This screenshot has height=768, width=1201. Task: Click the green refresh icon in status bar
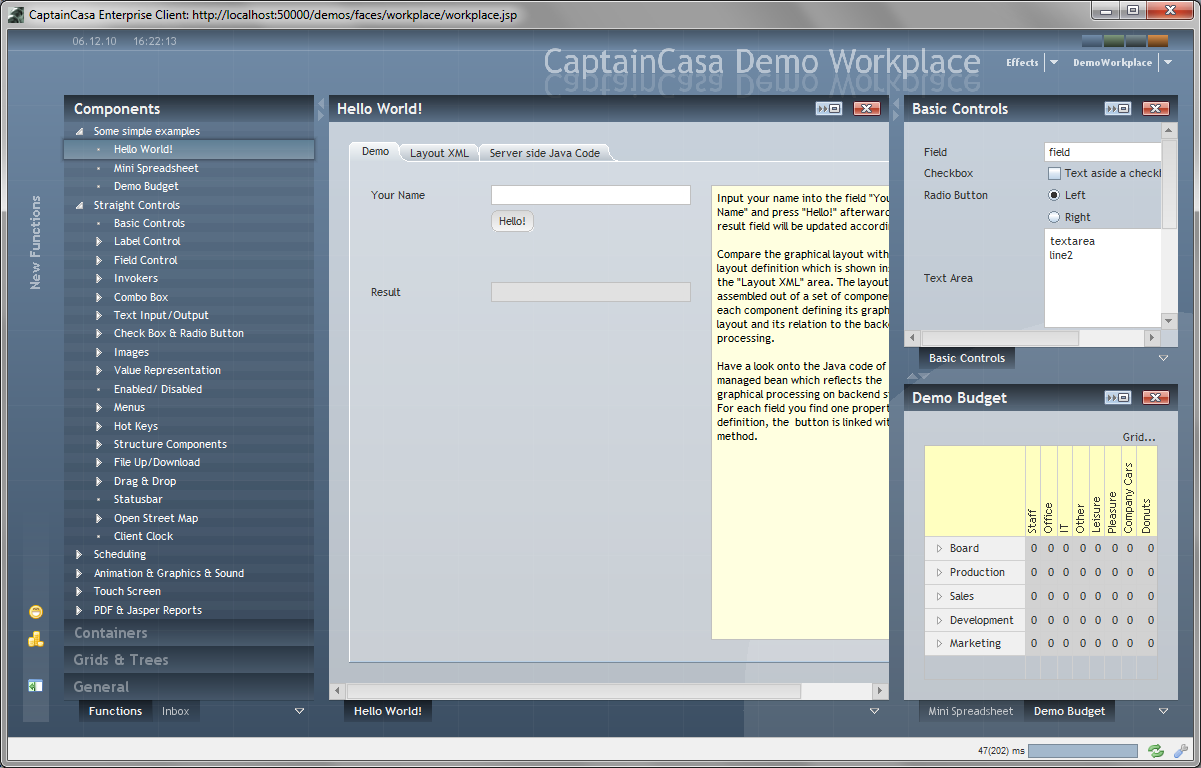tap(1156, 751)
